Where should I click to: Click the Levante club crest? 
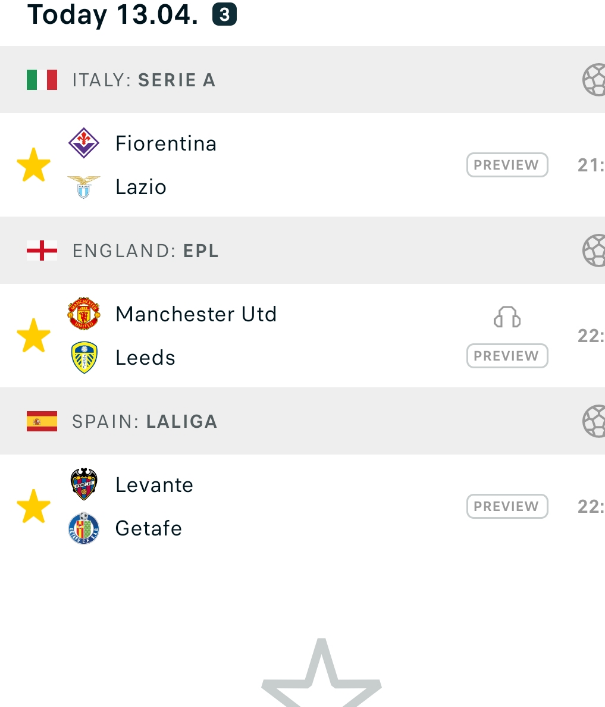[84, 484]
